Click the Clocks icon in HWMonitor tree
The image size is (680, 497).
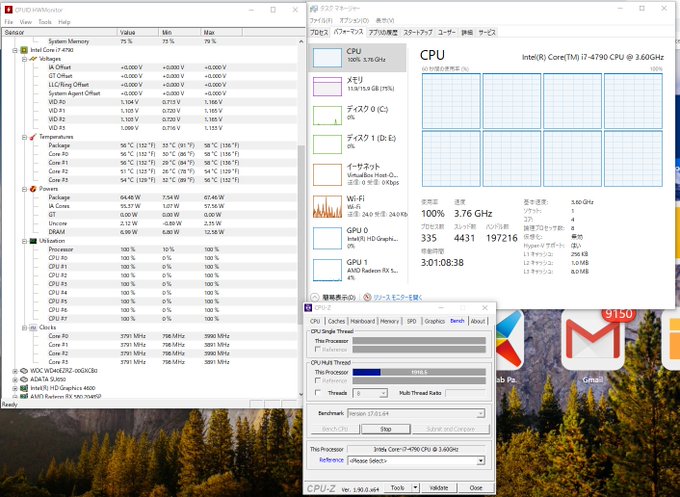click(x=33, y=327)
